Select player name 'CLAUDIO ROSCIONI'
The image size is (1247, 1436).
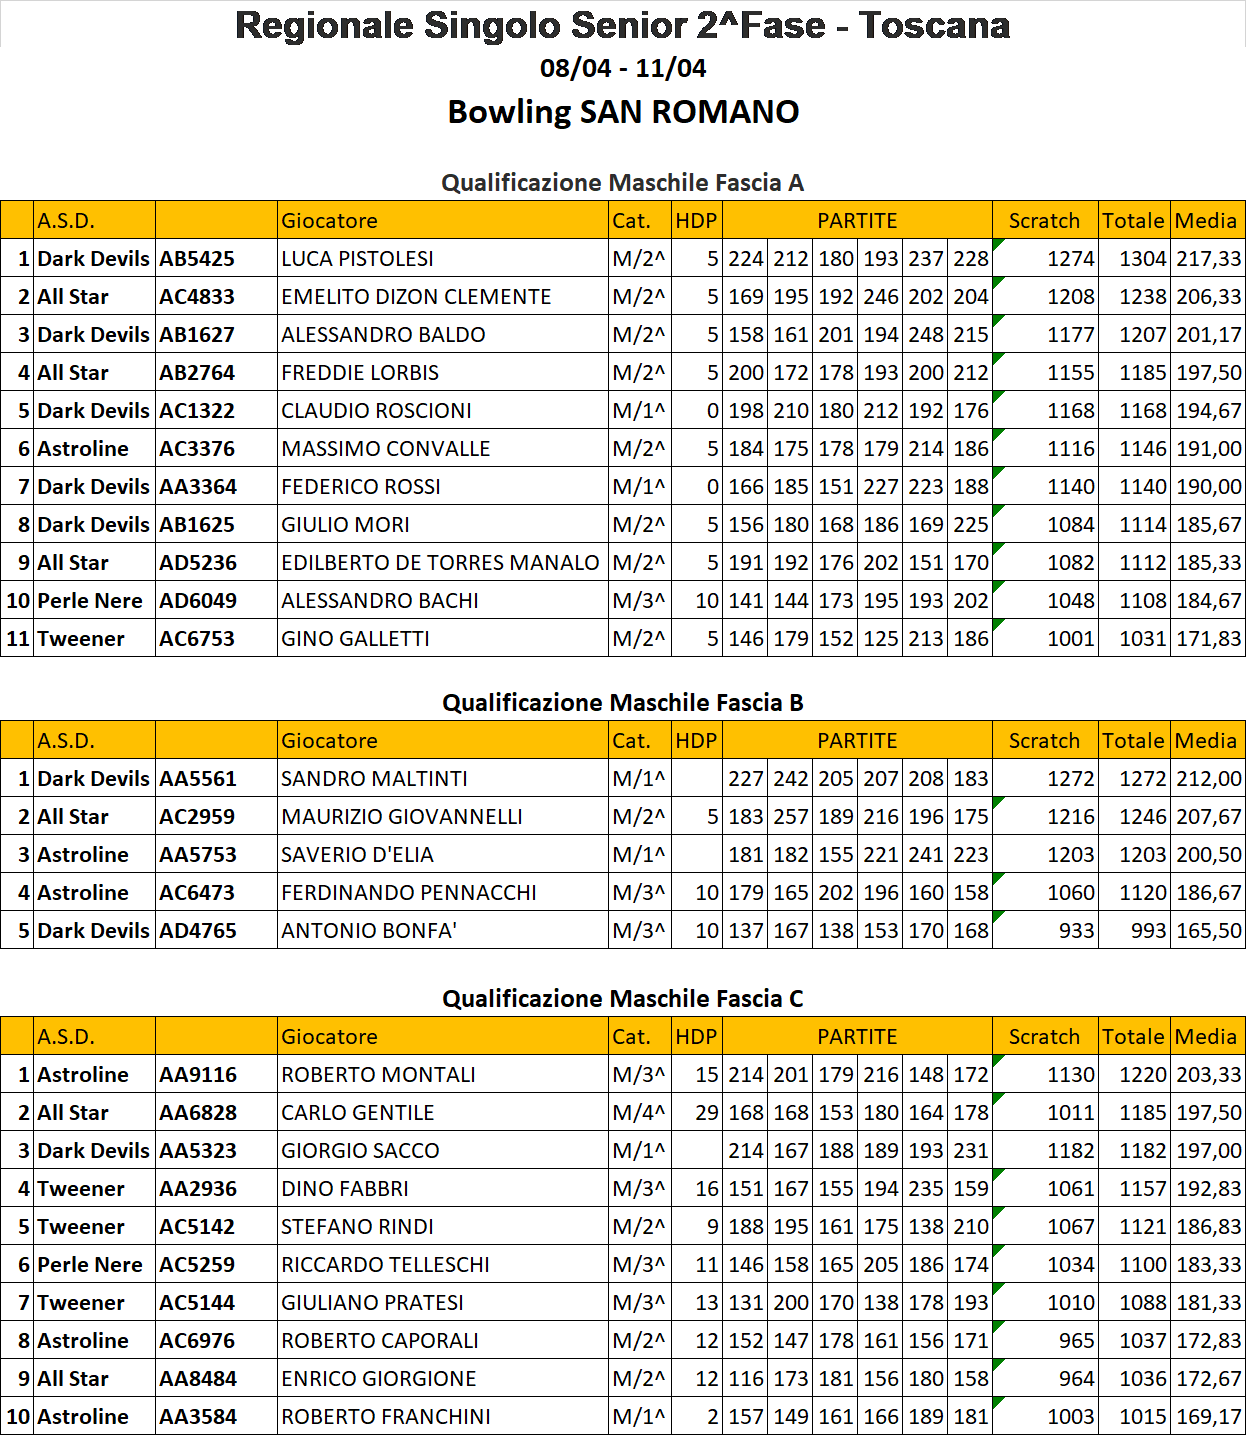coord(376,411)
